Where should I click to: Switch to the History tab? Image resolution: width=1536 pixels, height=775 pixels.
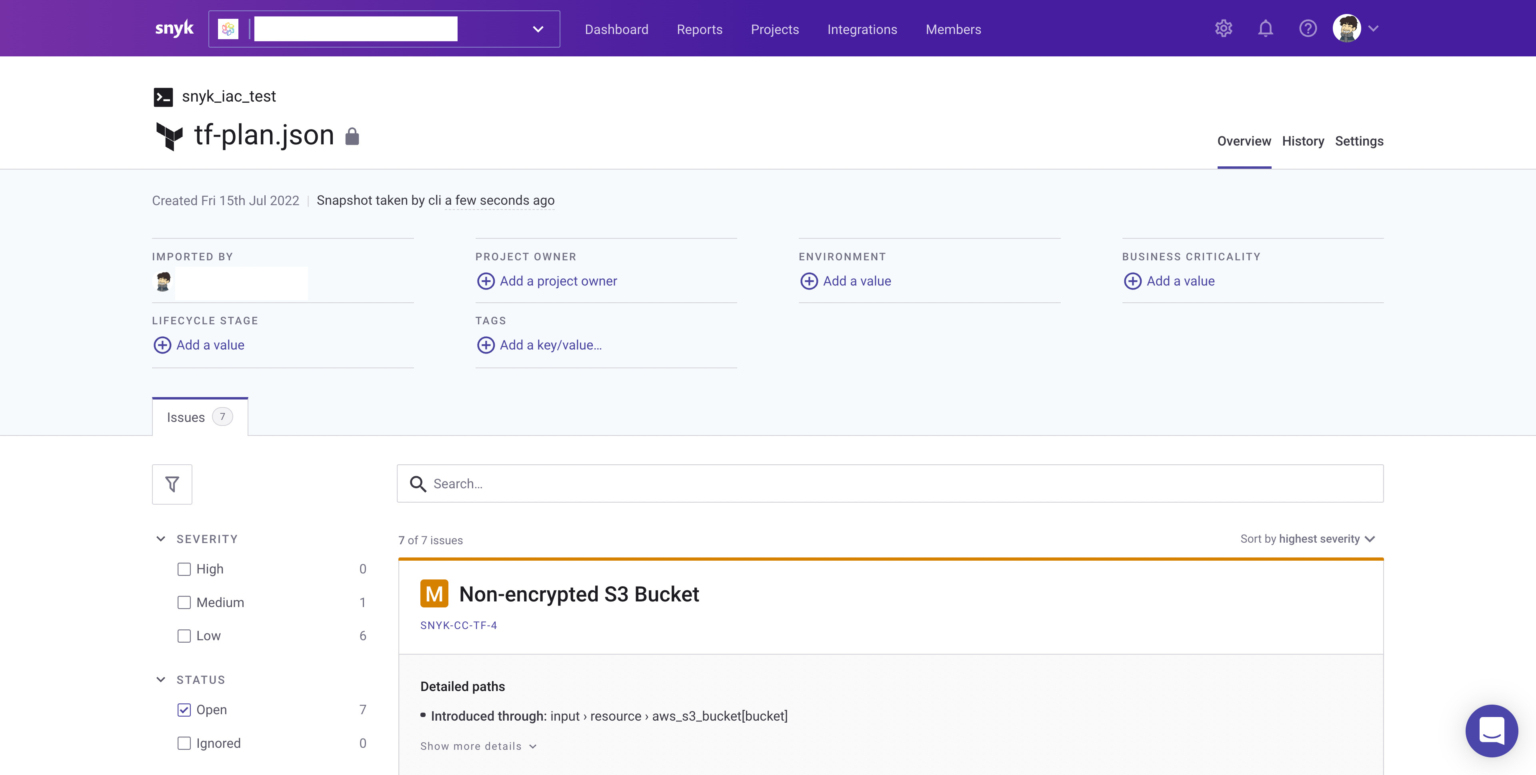1302,141
